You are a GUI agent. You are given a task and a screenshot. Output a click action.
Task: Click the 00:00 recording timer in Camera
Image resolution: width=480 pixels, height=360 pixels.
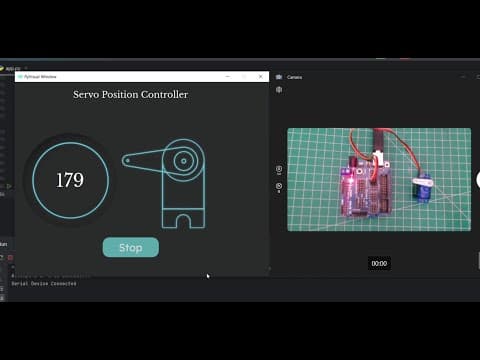pyautogui.click(x=379, y=263)
